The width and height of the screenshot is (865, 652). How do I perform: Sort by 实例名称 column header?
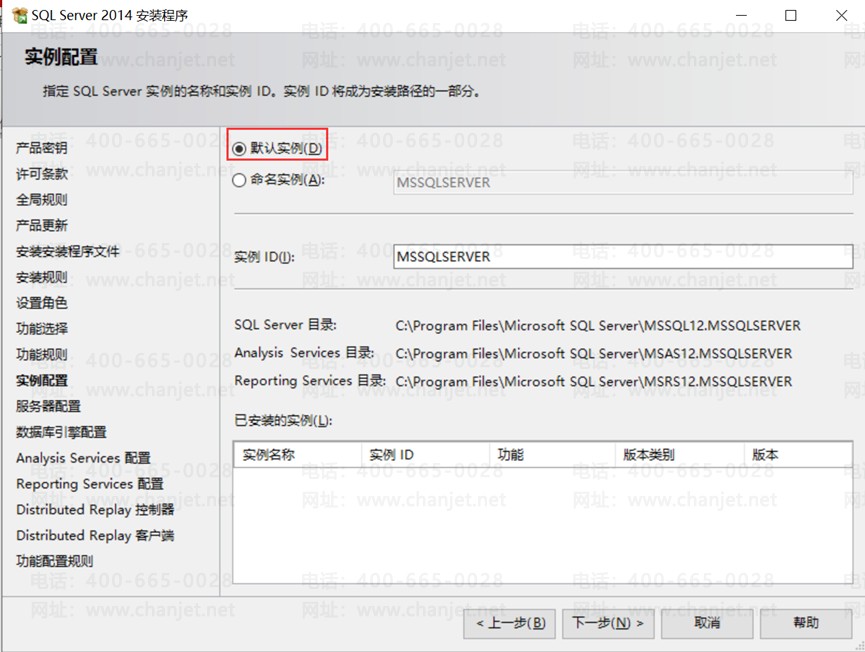(x=298, y=455)
